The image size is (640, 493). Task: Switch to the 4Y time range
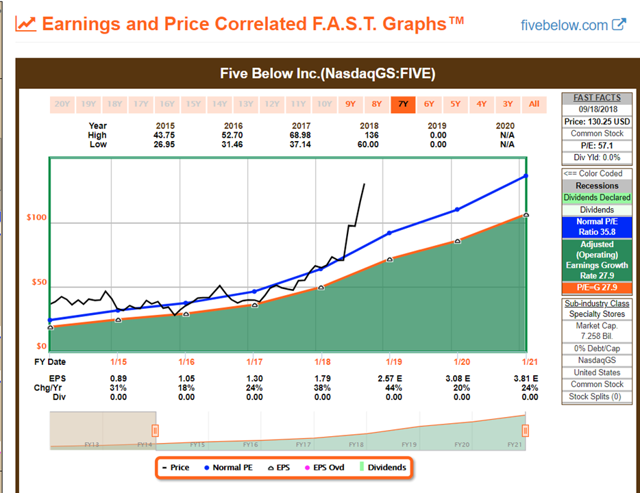pyautogui.click(x=482, y=104)
